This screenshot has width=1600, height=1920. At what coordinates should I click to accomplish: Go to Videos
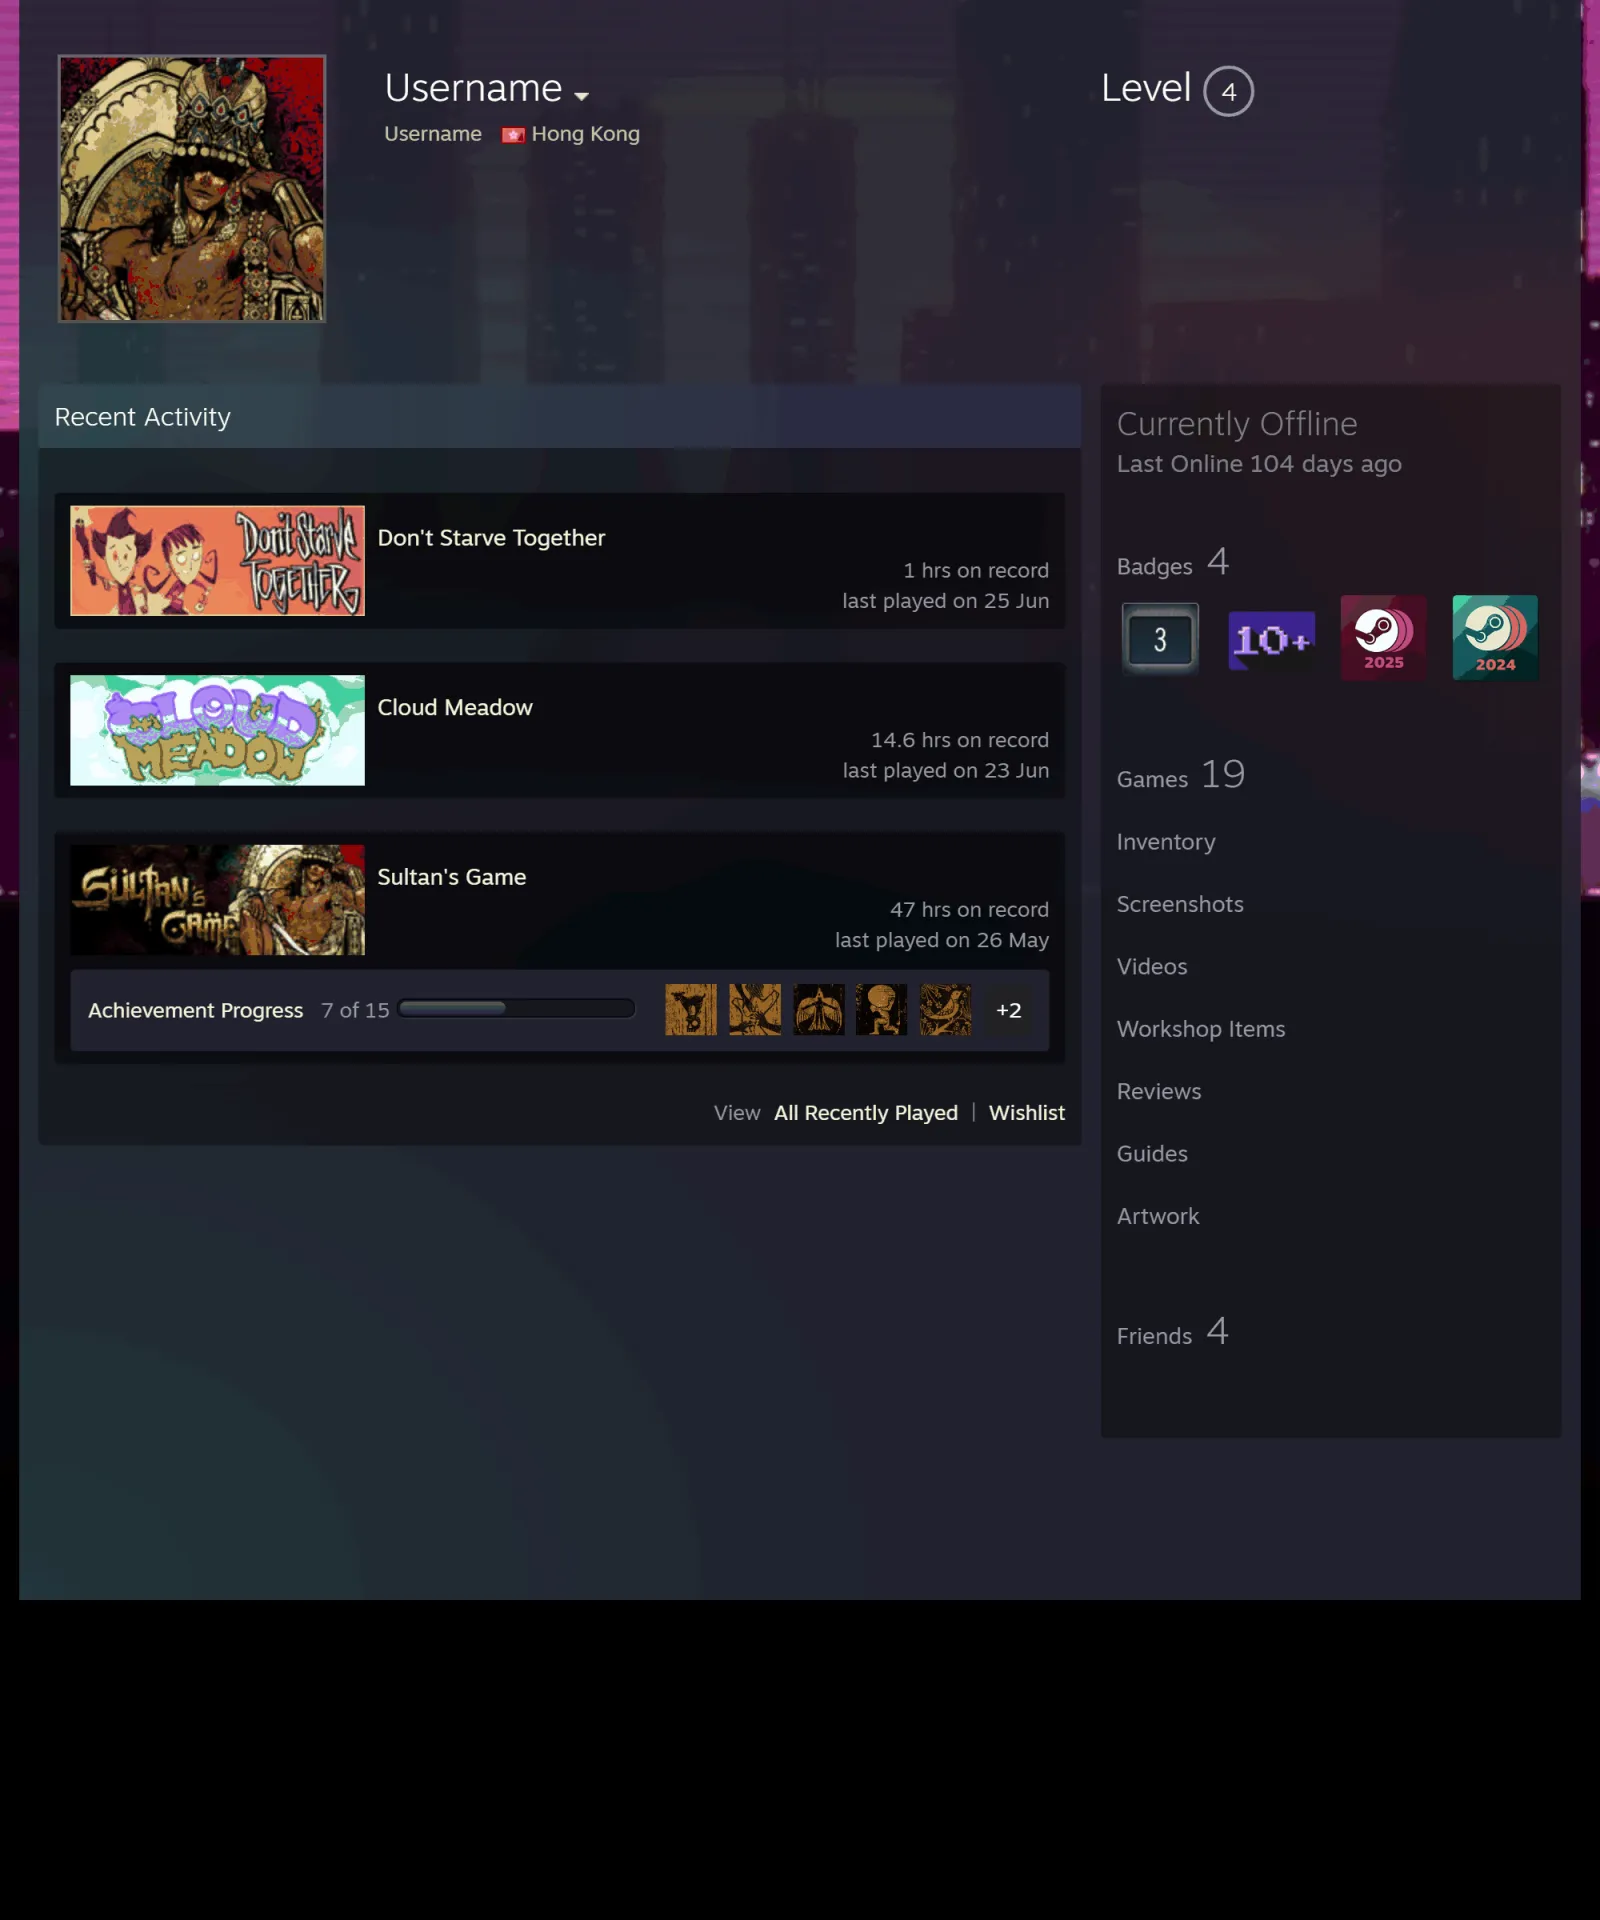(x=1152, y=966)
